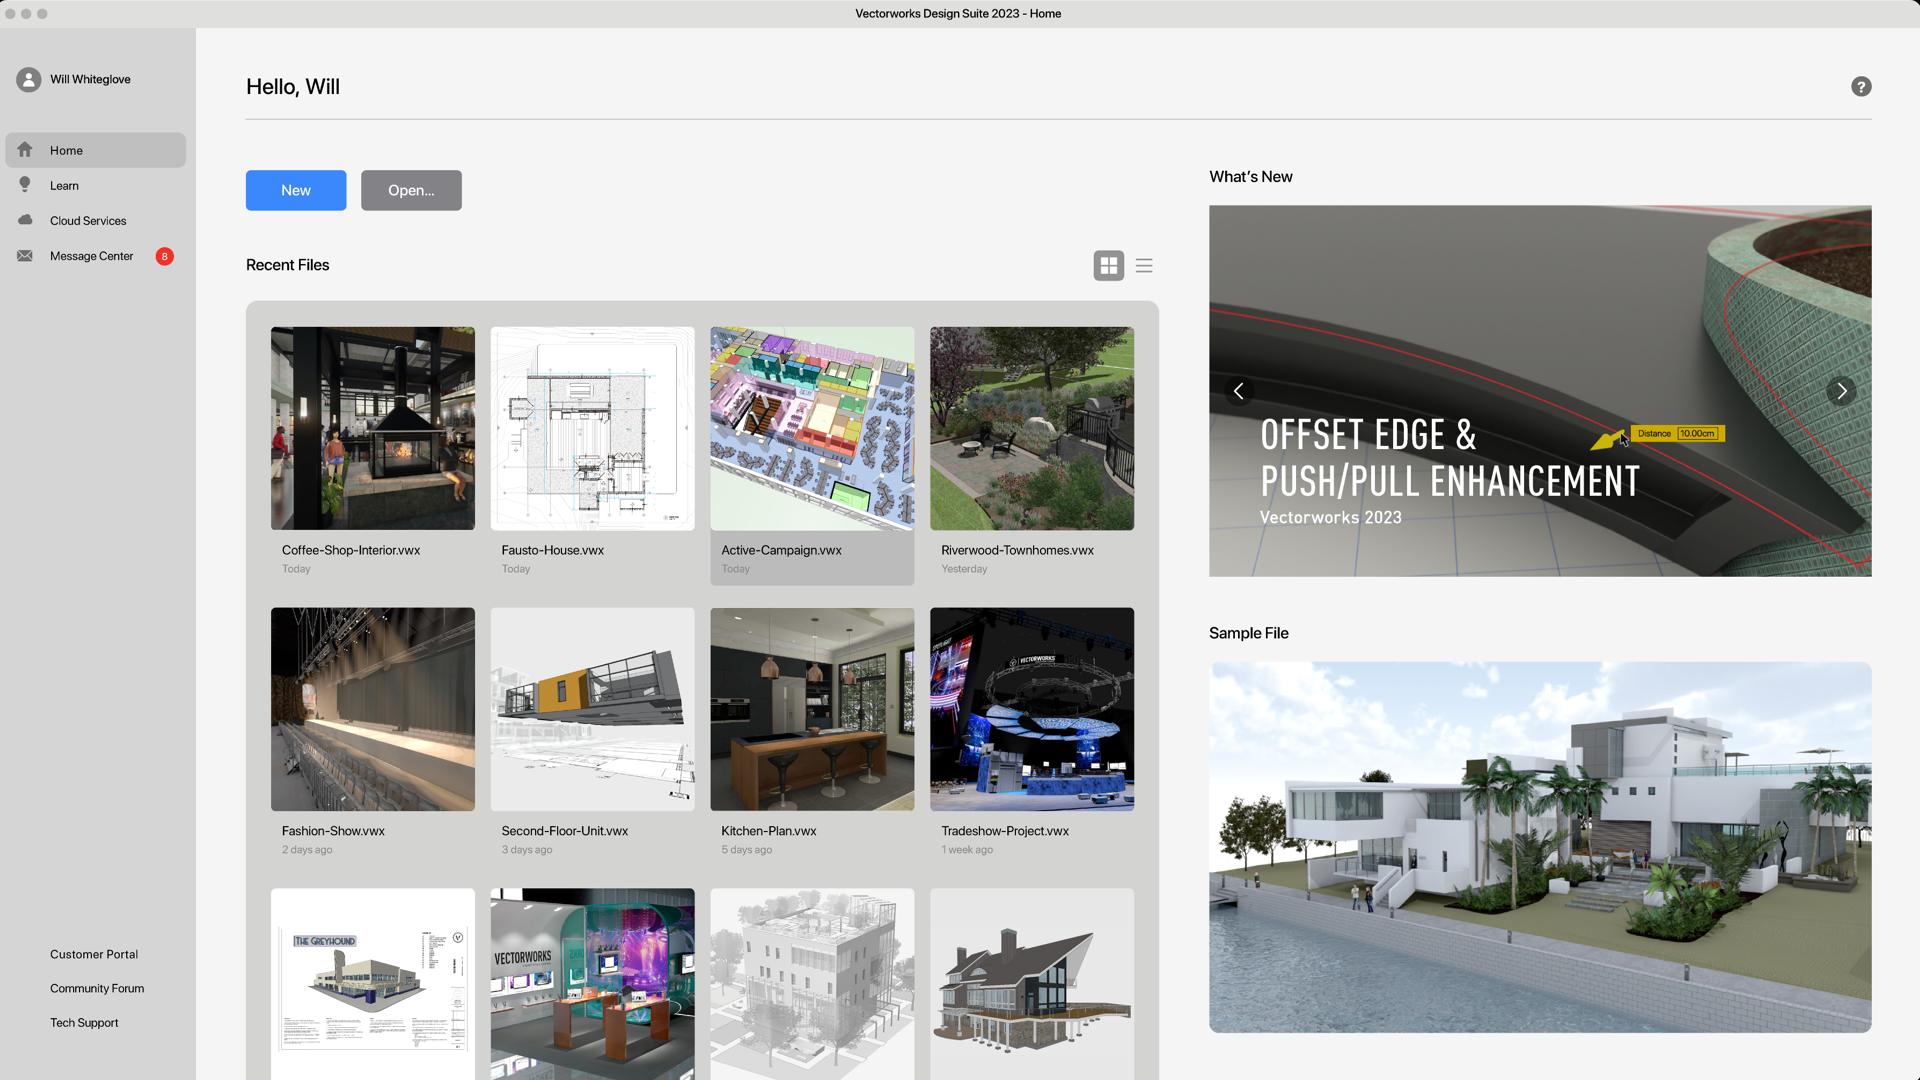This screenshot has height=1080, width=1920.
Task: Open the Vectorworks exhibit booth thumbnail
Action: [592, 984]
